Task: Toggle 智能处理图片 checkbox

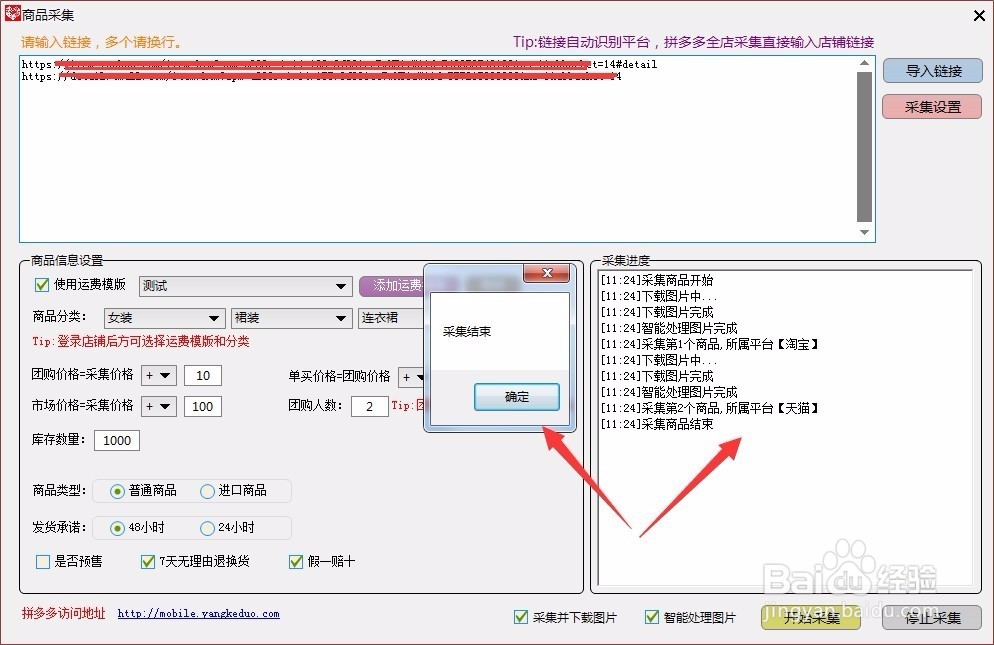Action: point(651,617)
